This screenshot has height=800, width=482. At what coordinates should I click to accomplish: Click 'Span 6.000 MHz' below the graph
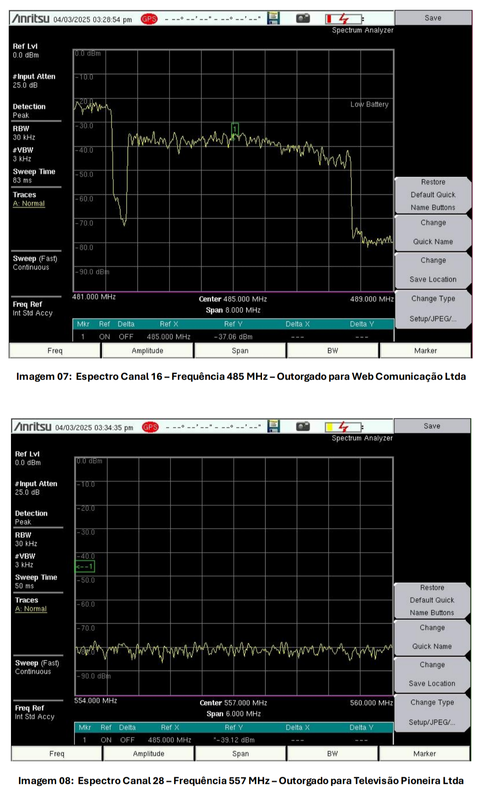coord(233,714)
